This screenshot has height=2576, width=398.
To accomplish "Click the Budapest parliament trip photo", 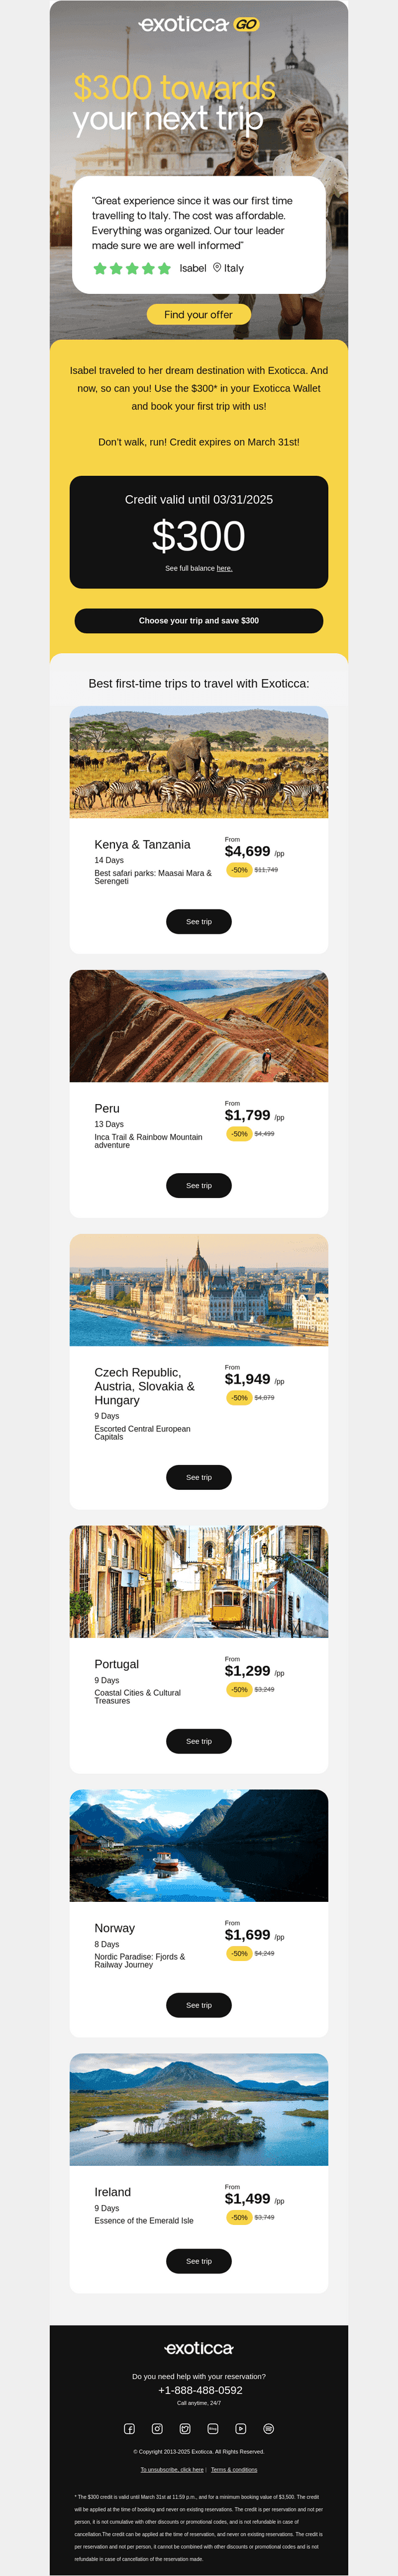I will (x=199, y=1290).
